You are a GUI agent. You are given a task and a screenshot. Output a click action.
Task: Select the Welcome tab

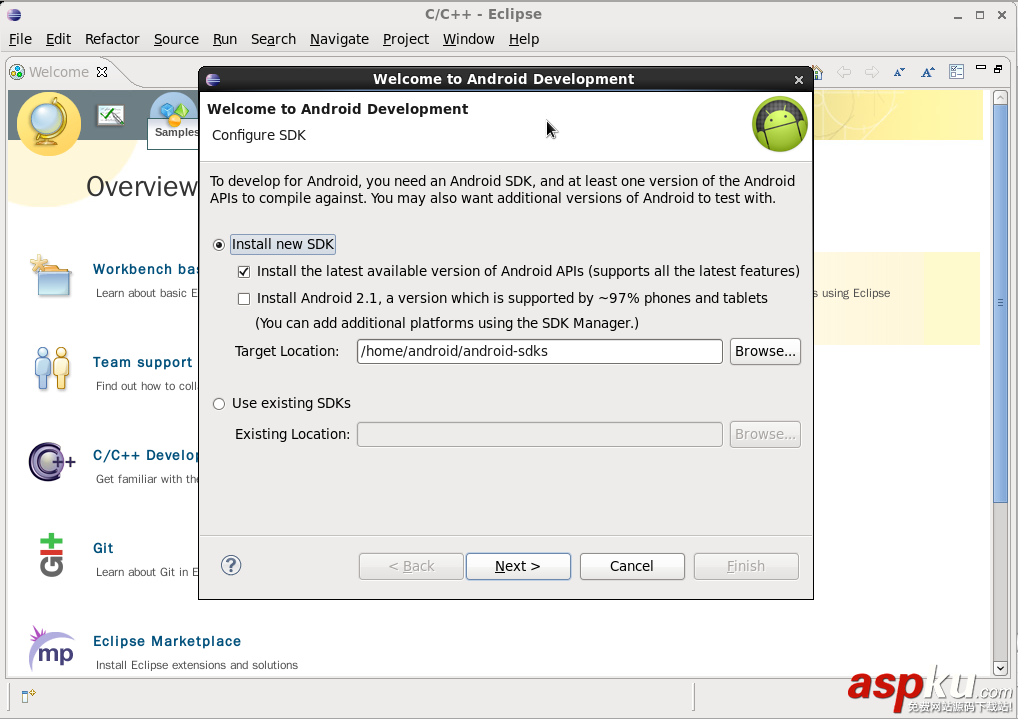58,71
